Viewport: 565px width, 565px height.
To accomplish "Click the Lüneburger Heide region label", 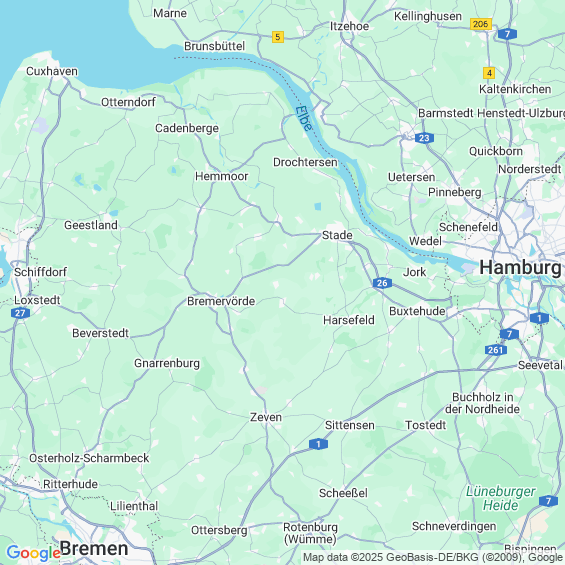I will [x=501, y=498].
